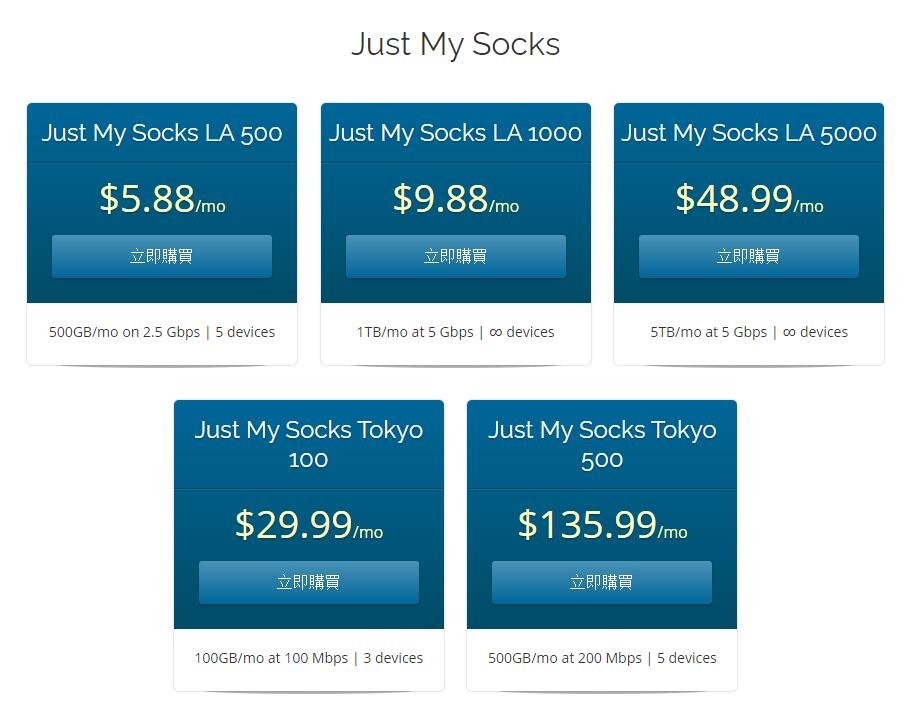Image resolution: width=909 pixels, height=721 pixels.
Task: Click 立即購買 under Just My Socks LA 500
Action: [161, 256]
